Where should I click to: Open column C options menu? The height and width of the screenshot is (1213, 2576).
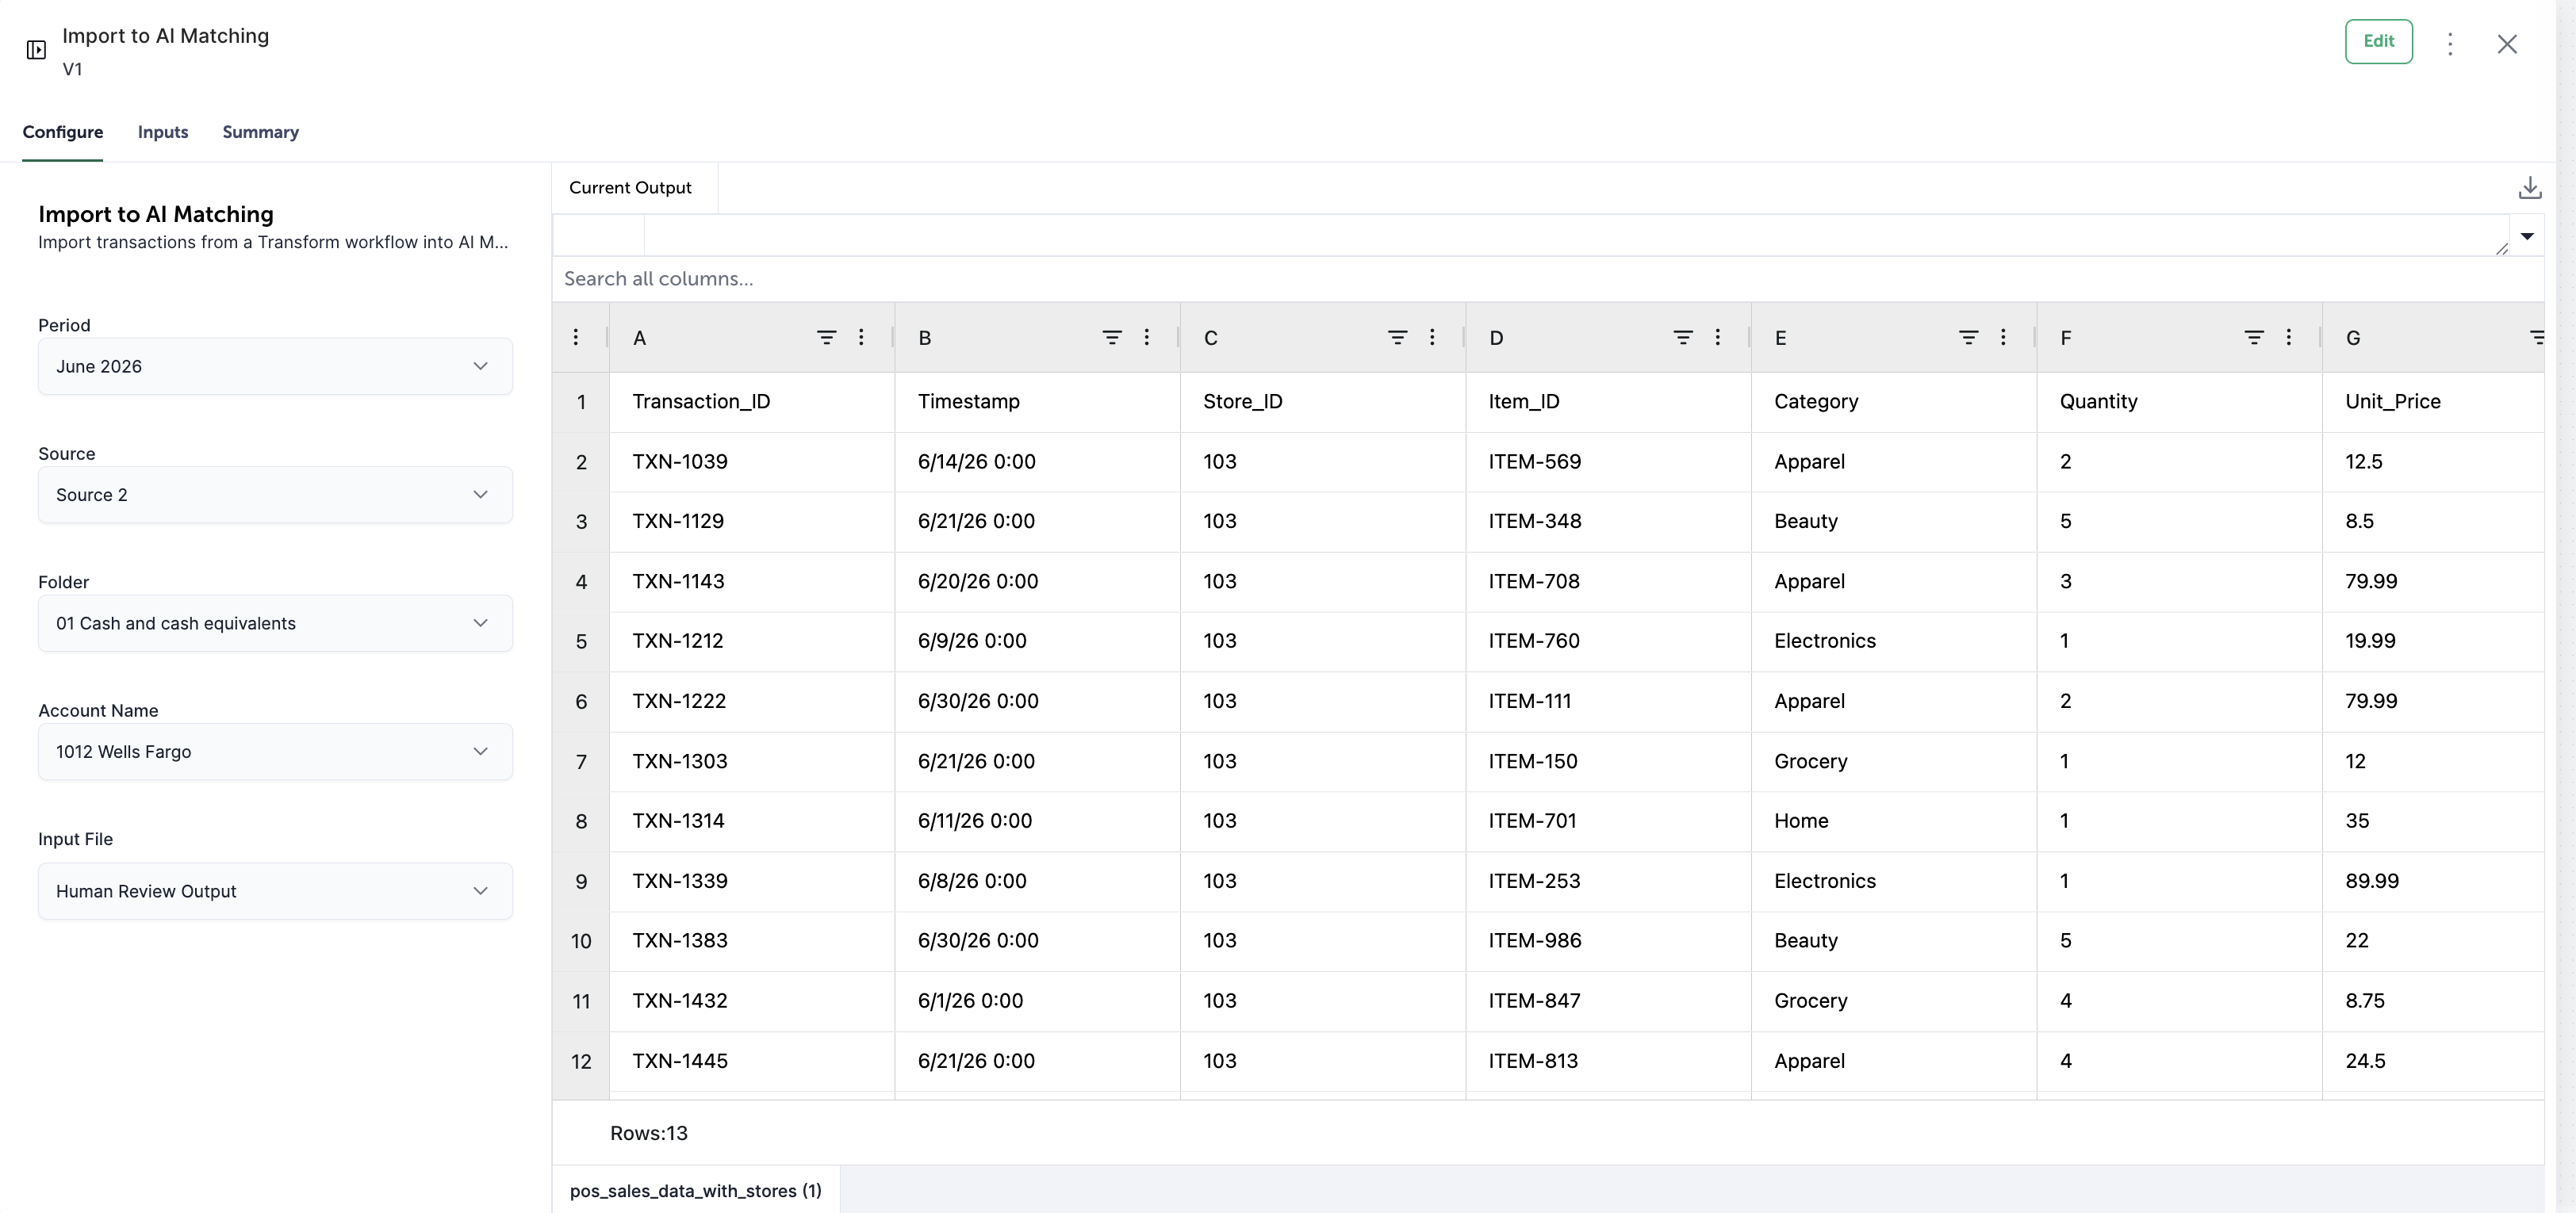click(1432, 337)
